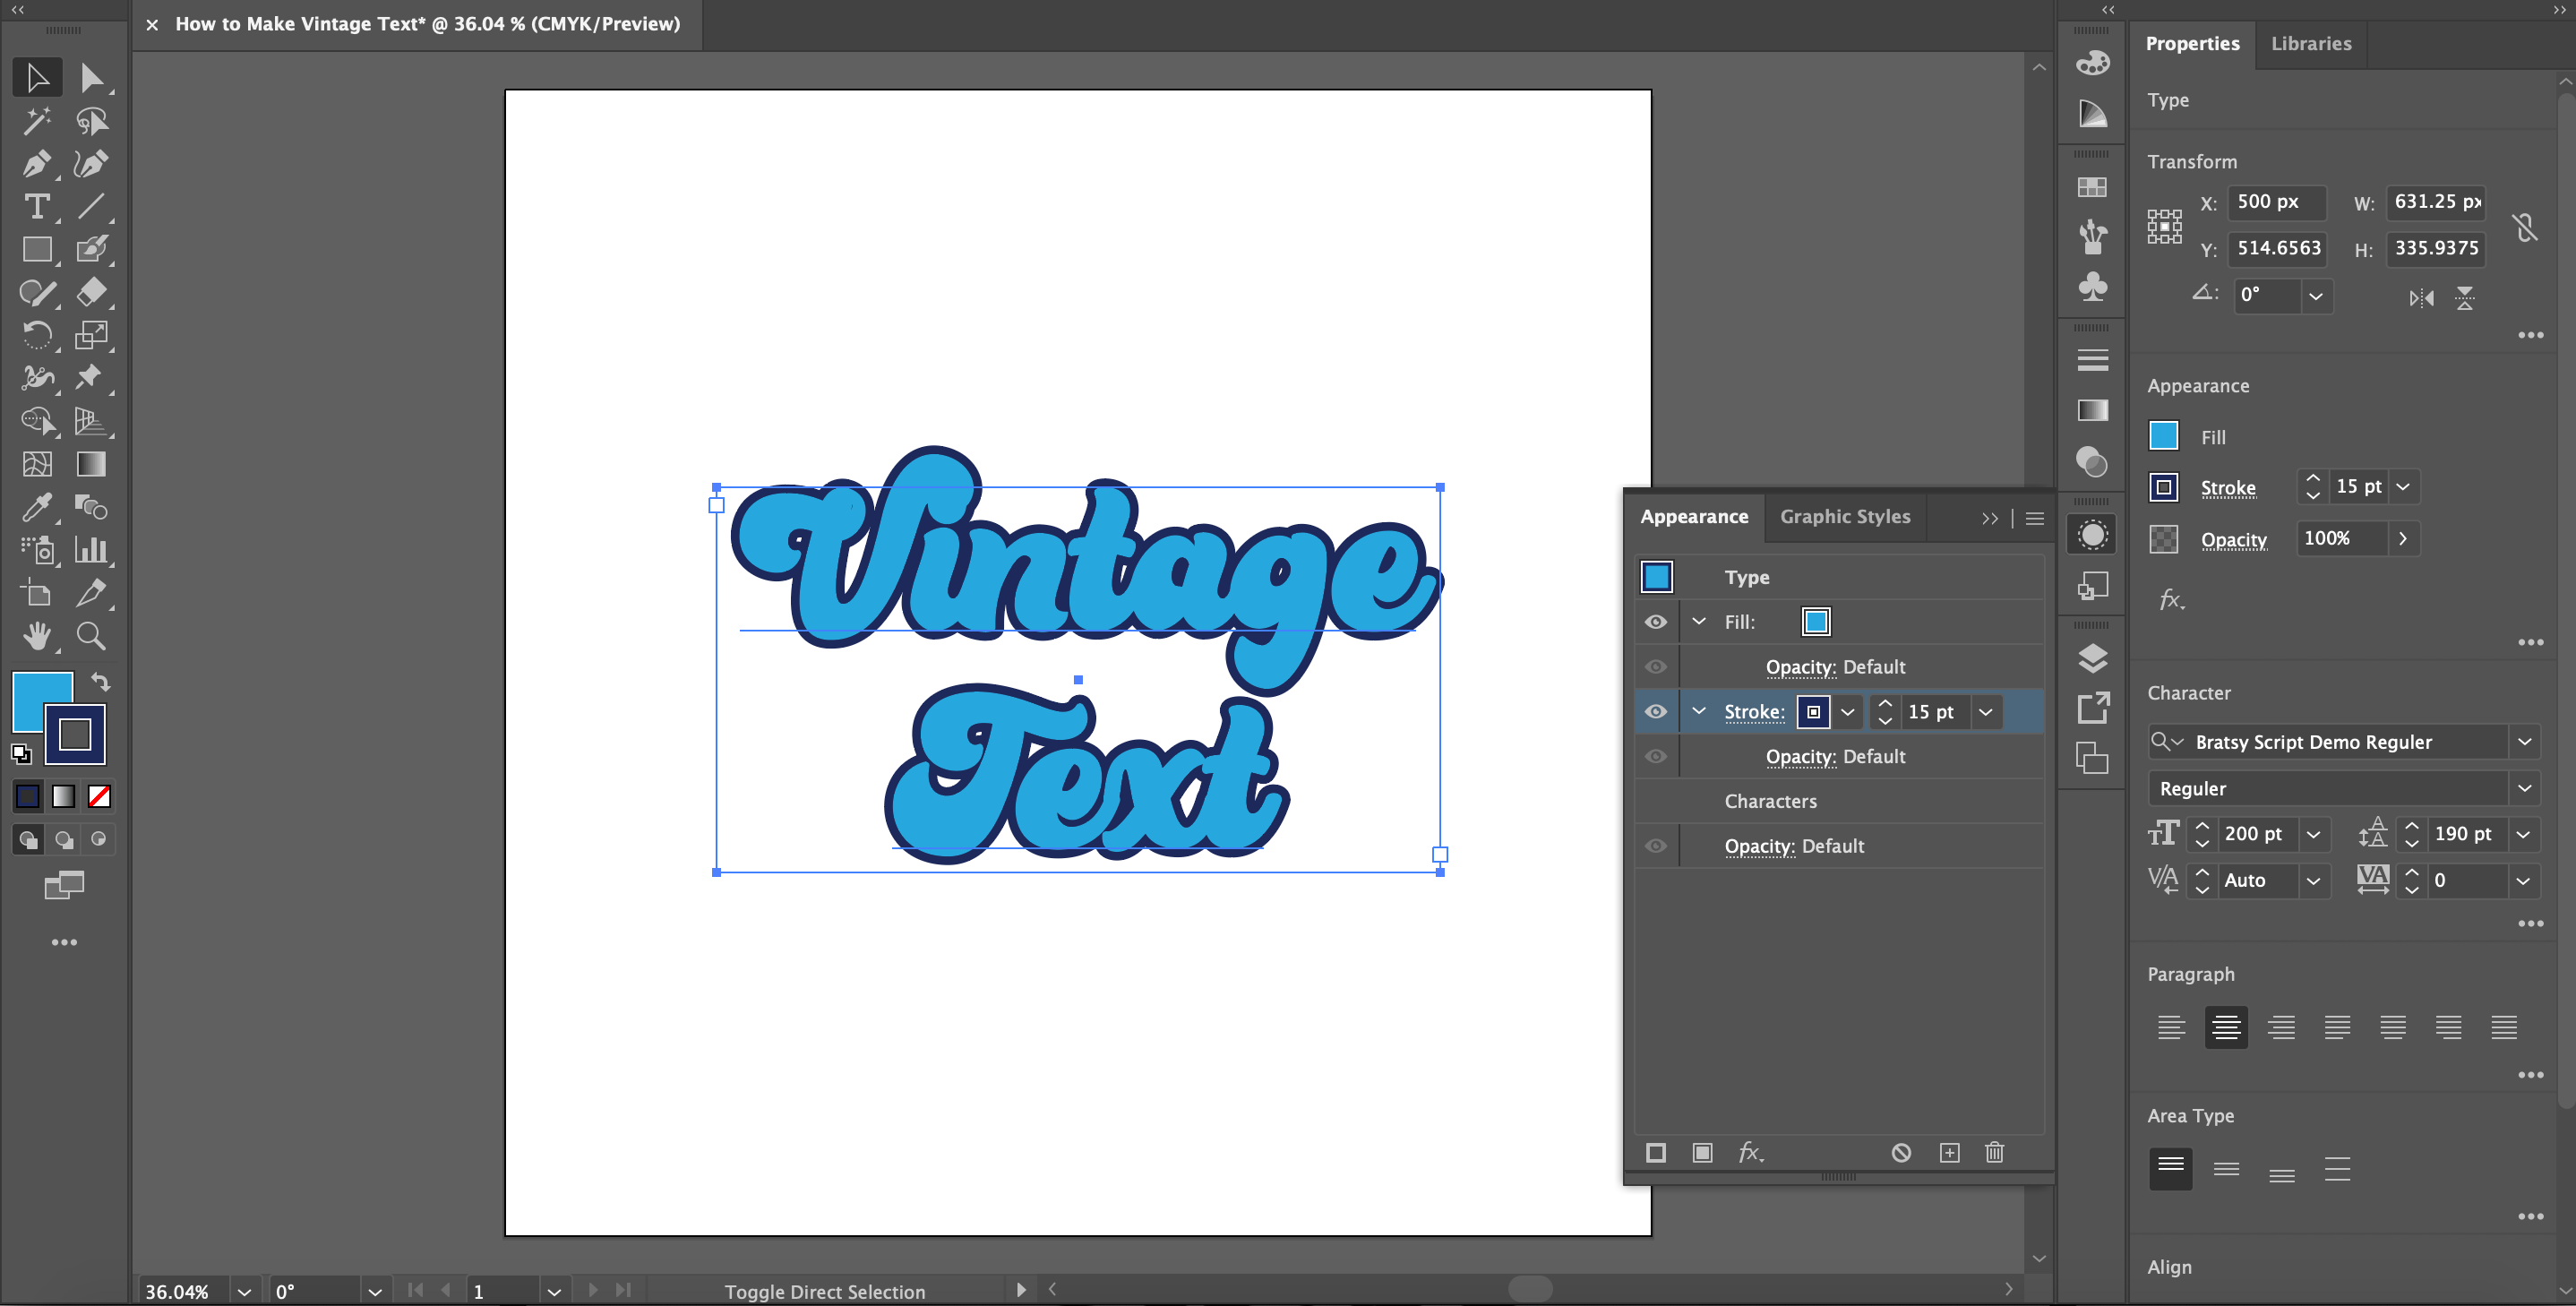Select the Rectangle tool

(37, 249)
